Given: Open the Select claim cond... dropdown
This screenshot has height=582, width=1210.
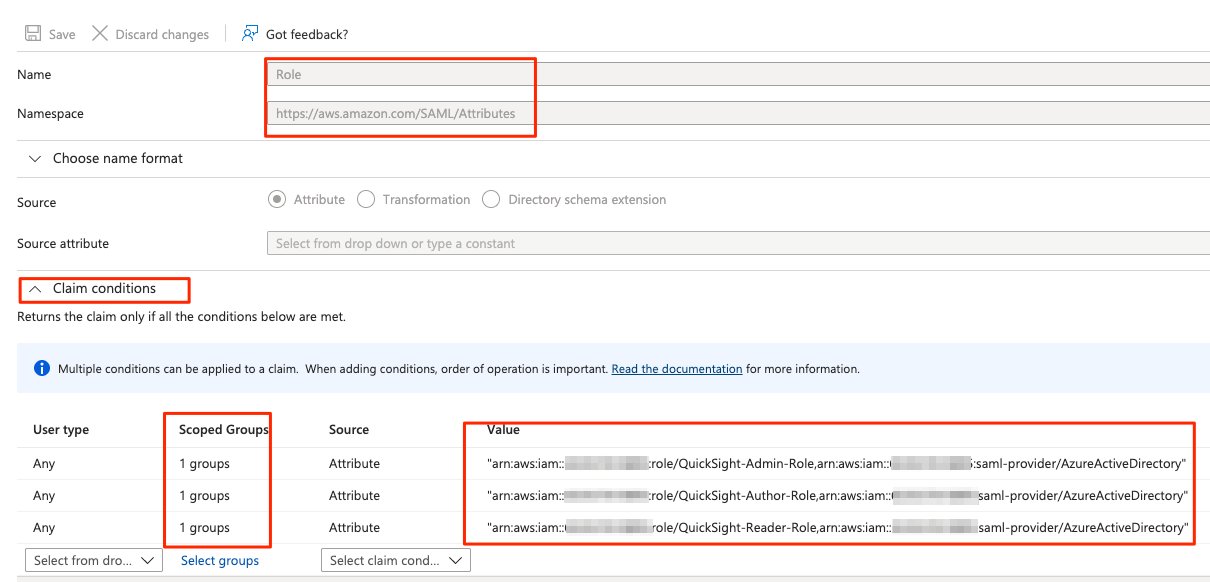Looking at the screenshot, I should 396,560.
